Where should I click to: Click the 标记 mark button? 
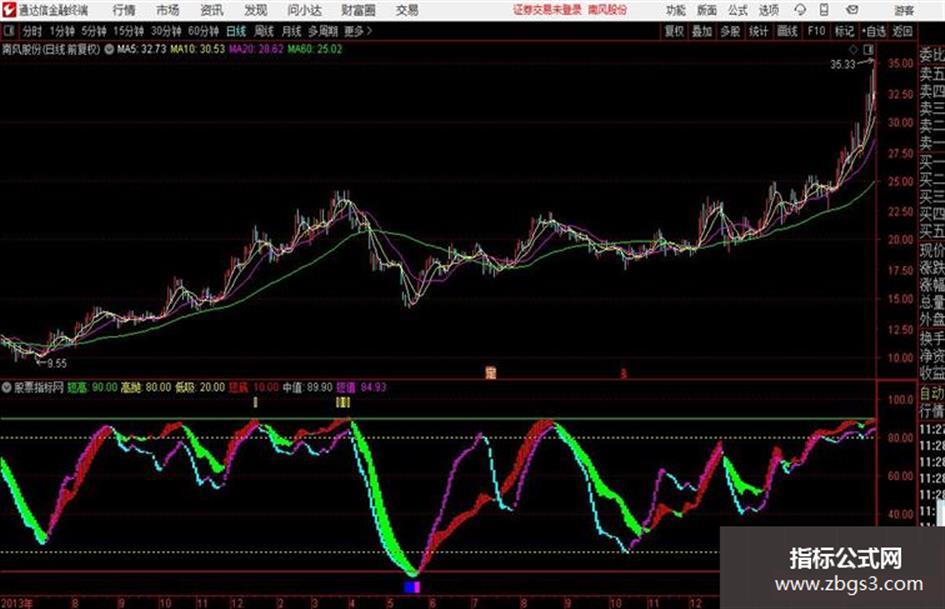(844, 31)
